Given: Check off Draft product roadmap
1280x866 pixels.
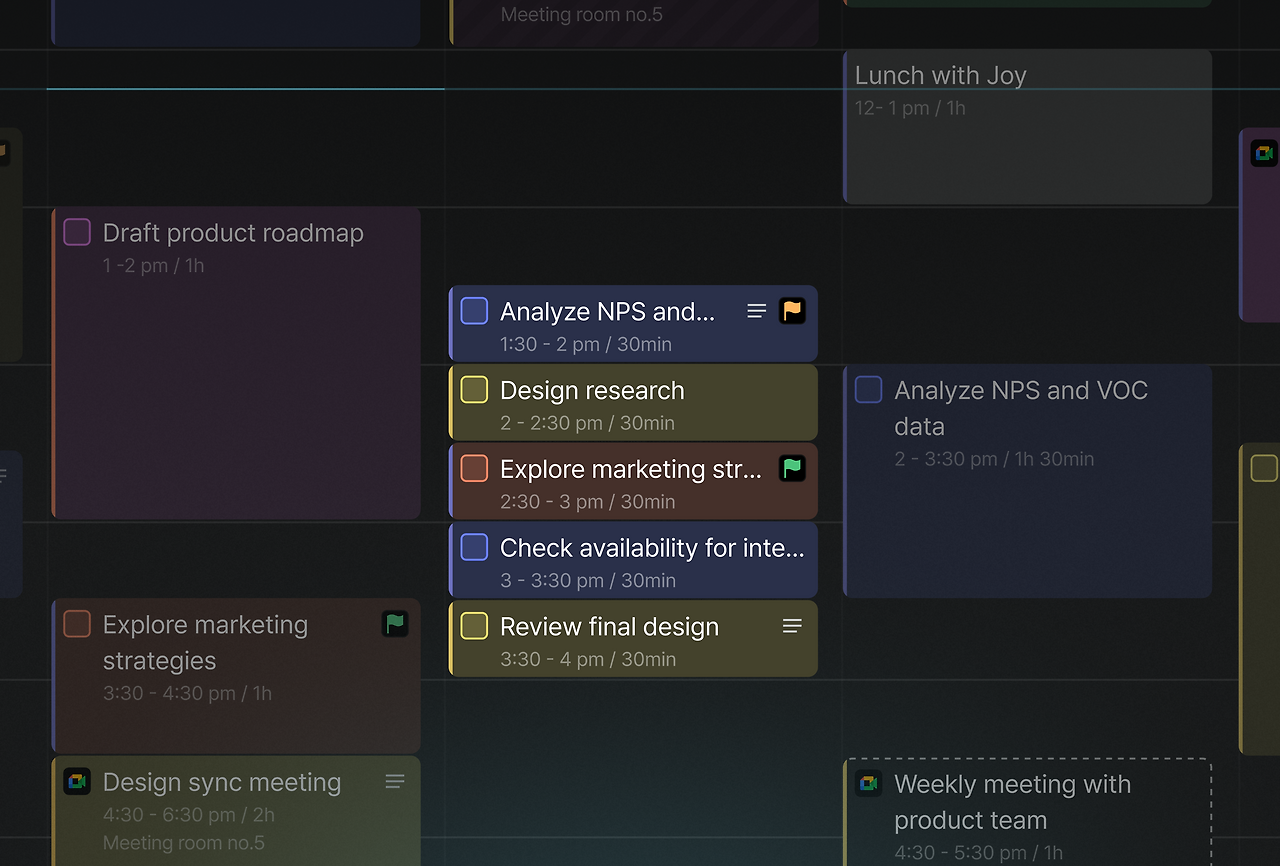Looking at the screenshot, I should (x=77, y=232).
